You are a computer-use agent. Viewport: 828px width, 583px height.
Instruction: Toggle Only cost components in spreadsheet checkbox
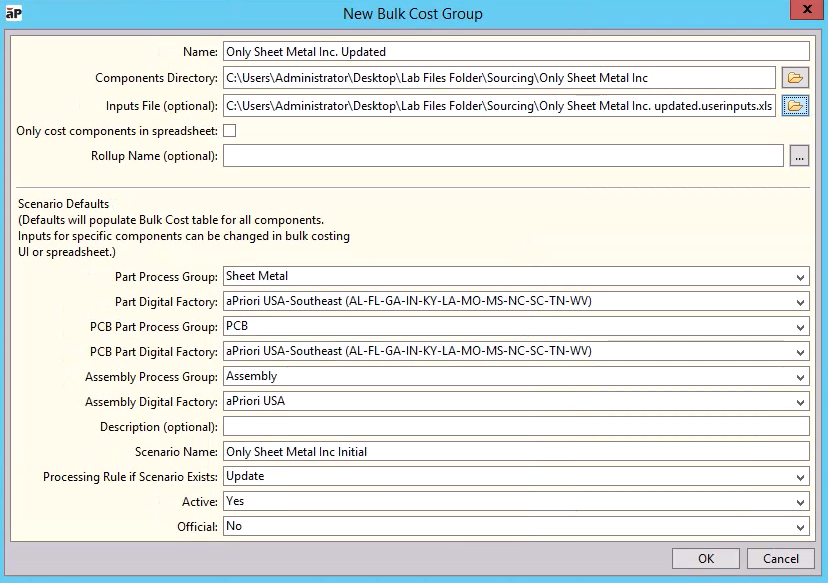[230, 131]
